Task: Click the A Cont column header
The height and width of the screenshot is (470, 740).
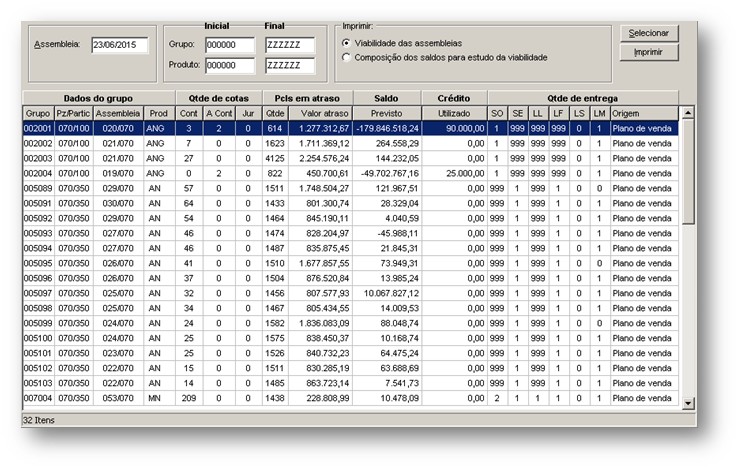Action: click(219, 113)
